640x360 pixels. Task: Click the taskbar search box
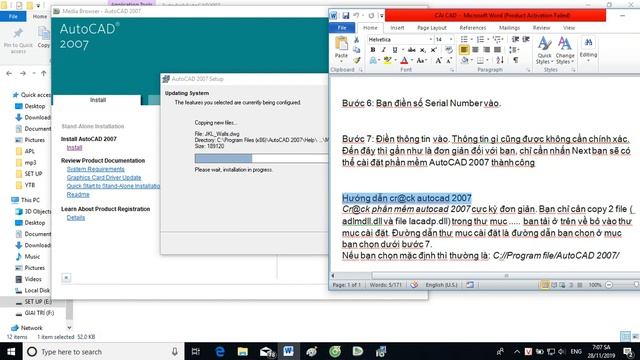pos(103,351)
